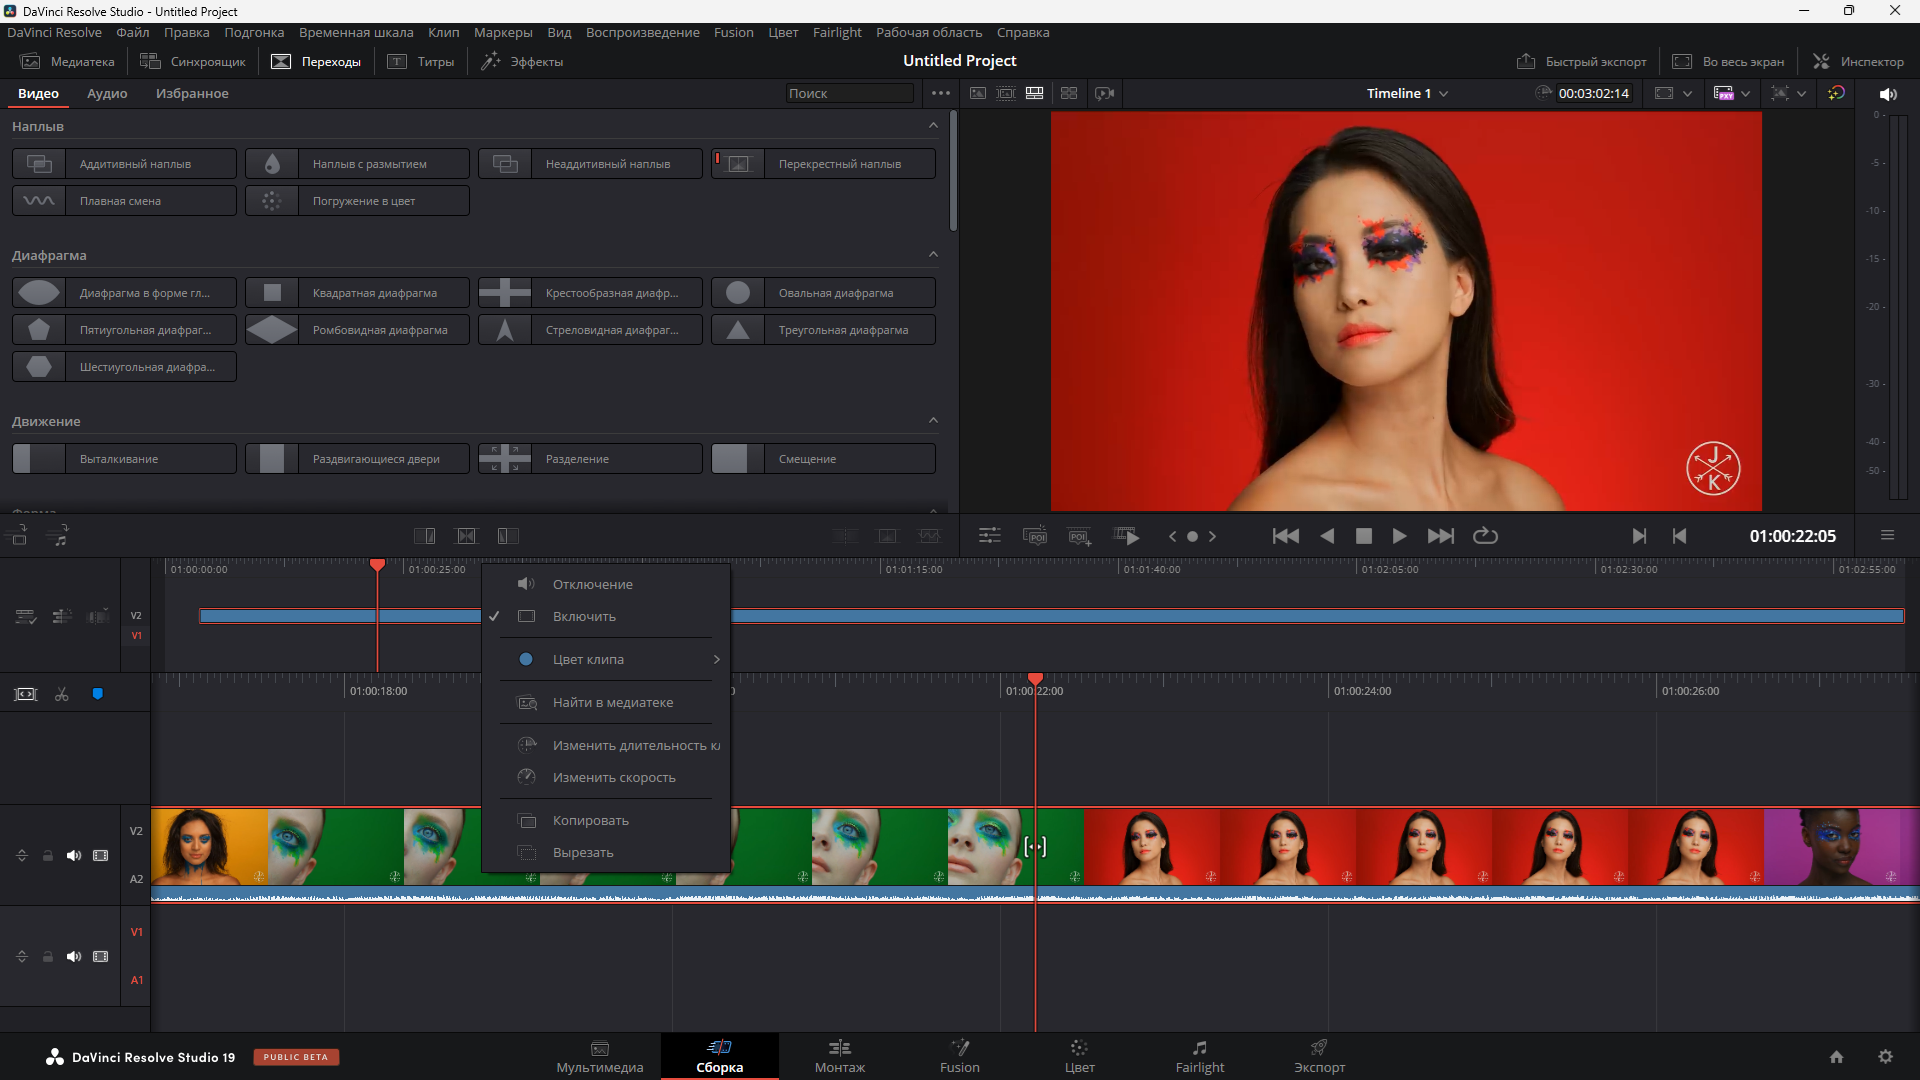The height and width of the screenshot is (1080, 1920).
Task: Jump to the first frame
Action: [1285, 536]
